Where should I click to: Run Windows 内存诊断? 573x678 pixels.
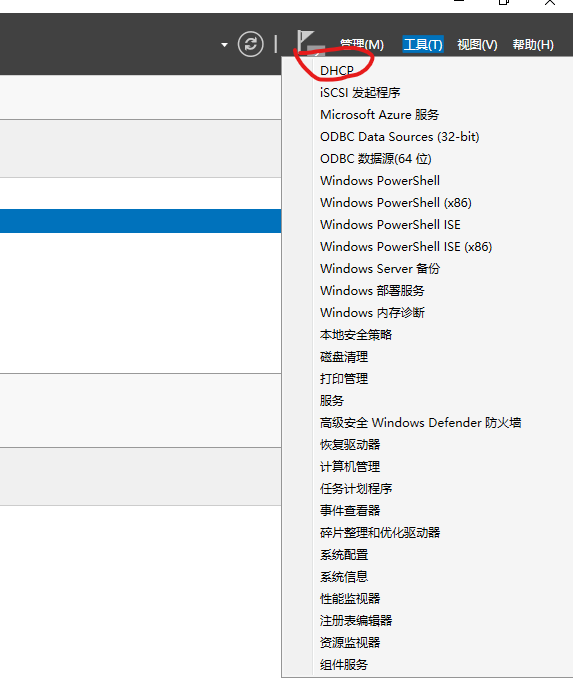(x=372, y=312)
